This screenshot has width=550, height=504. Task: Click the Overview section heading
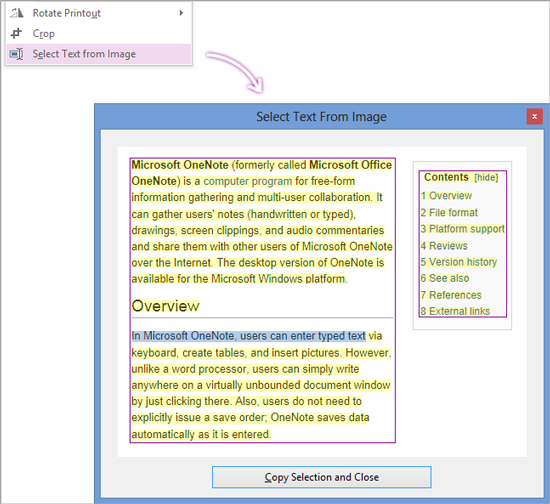point(166,306)
